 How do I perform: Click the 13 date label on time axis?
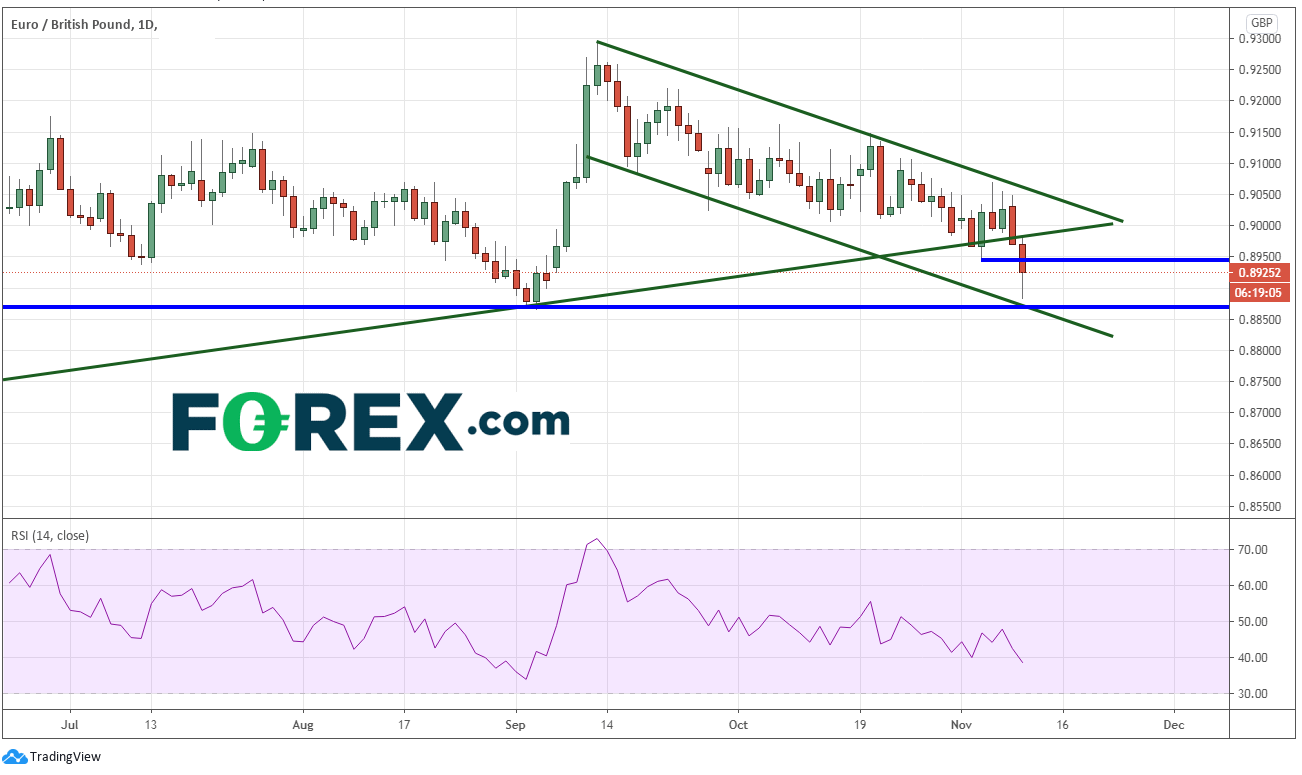point(150,724)
